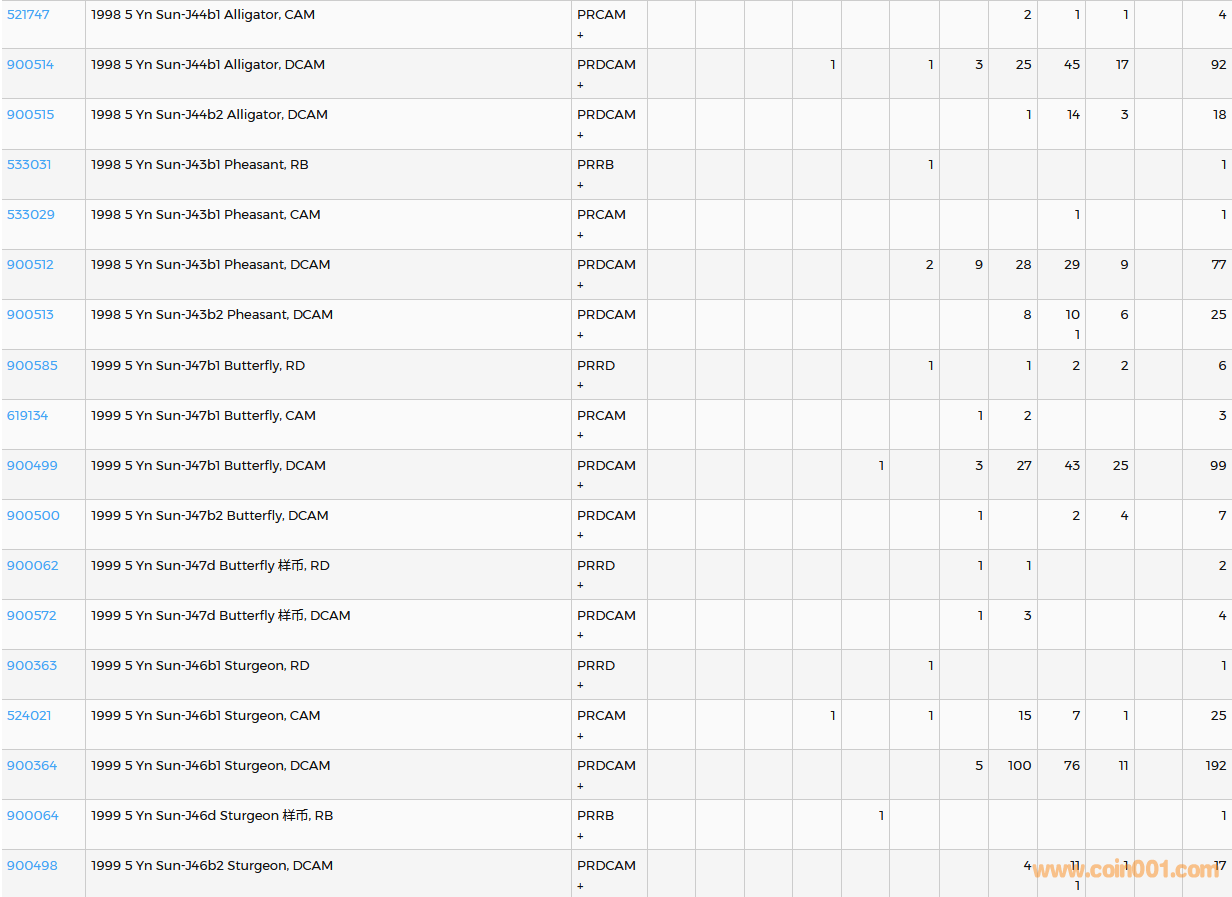Image resolution: width=1232 pixels, height=897 pixels.
Task: Open the 900062 Butterfly sample coin link
Action: [32, 566]
